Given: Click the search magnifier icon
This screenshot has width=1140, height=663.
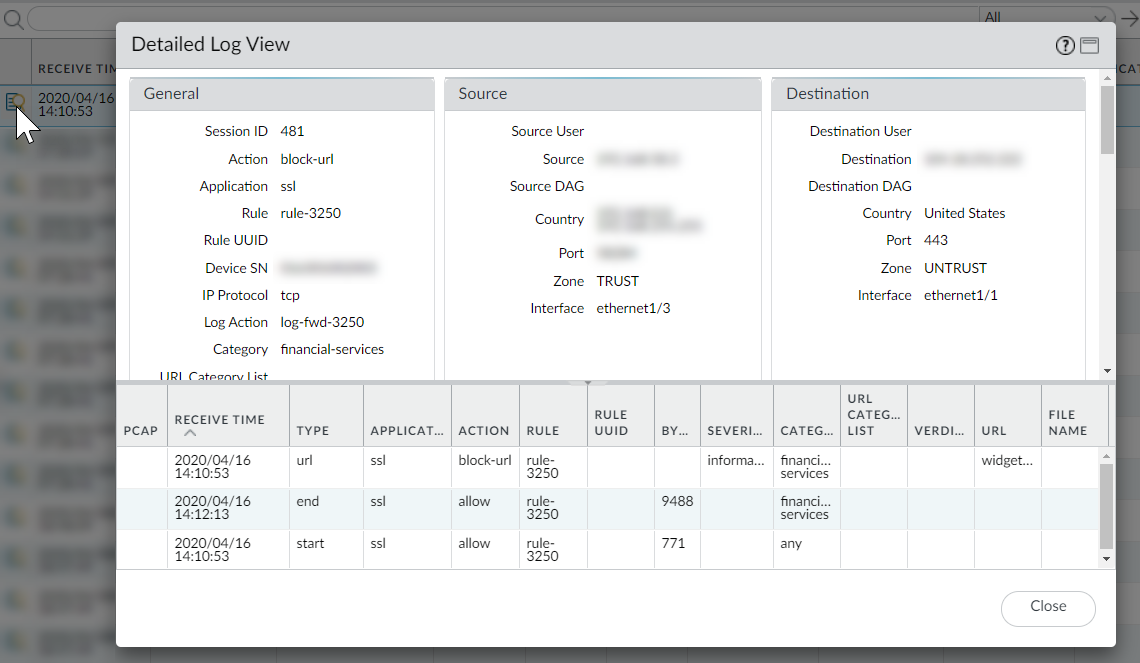Looking at the screenshot, I should point(14,19).
